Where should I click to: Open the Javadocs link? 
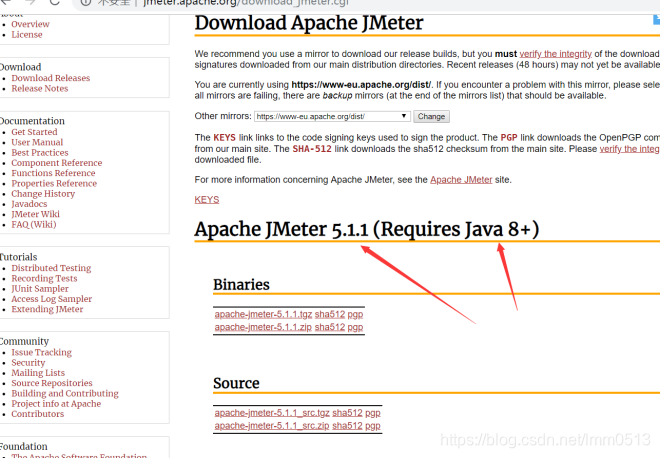29,204
